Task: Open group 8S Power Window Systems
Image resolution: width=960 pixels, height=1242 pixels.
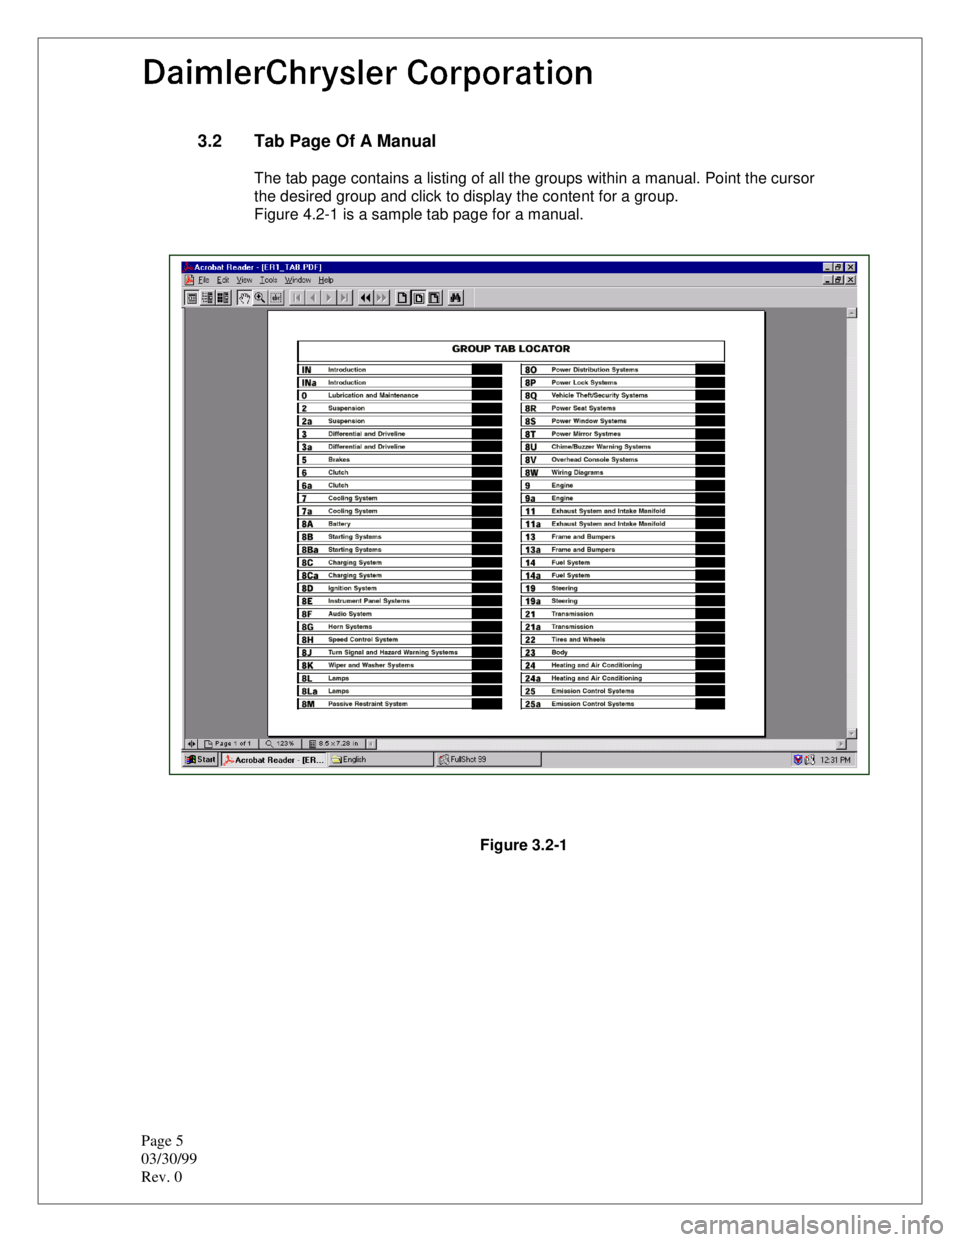Action: click(x=623, y=421)
